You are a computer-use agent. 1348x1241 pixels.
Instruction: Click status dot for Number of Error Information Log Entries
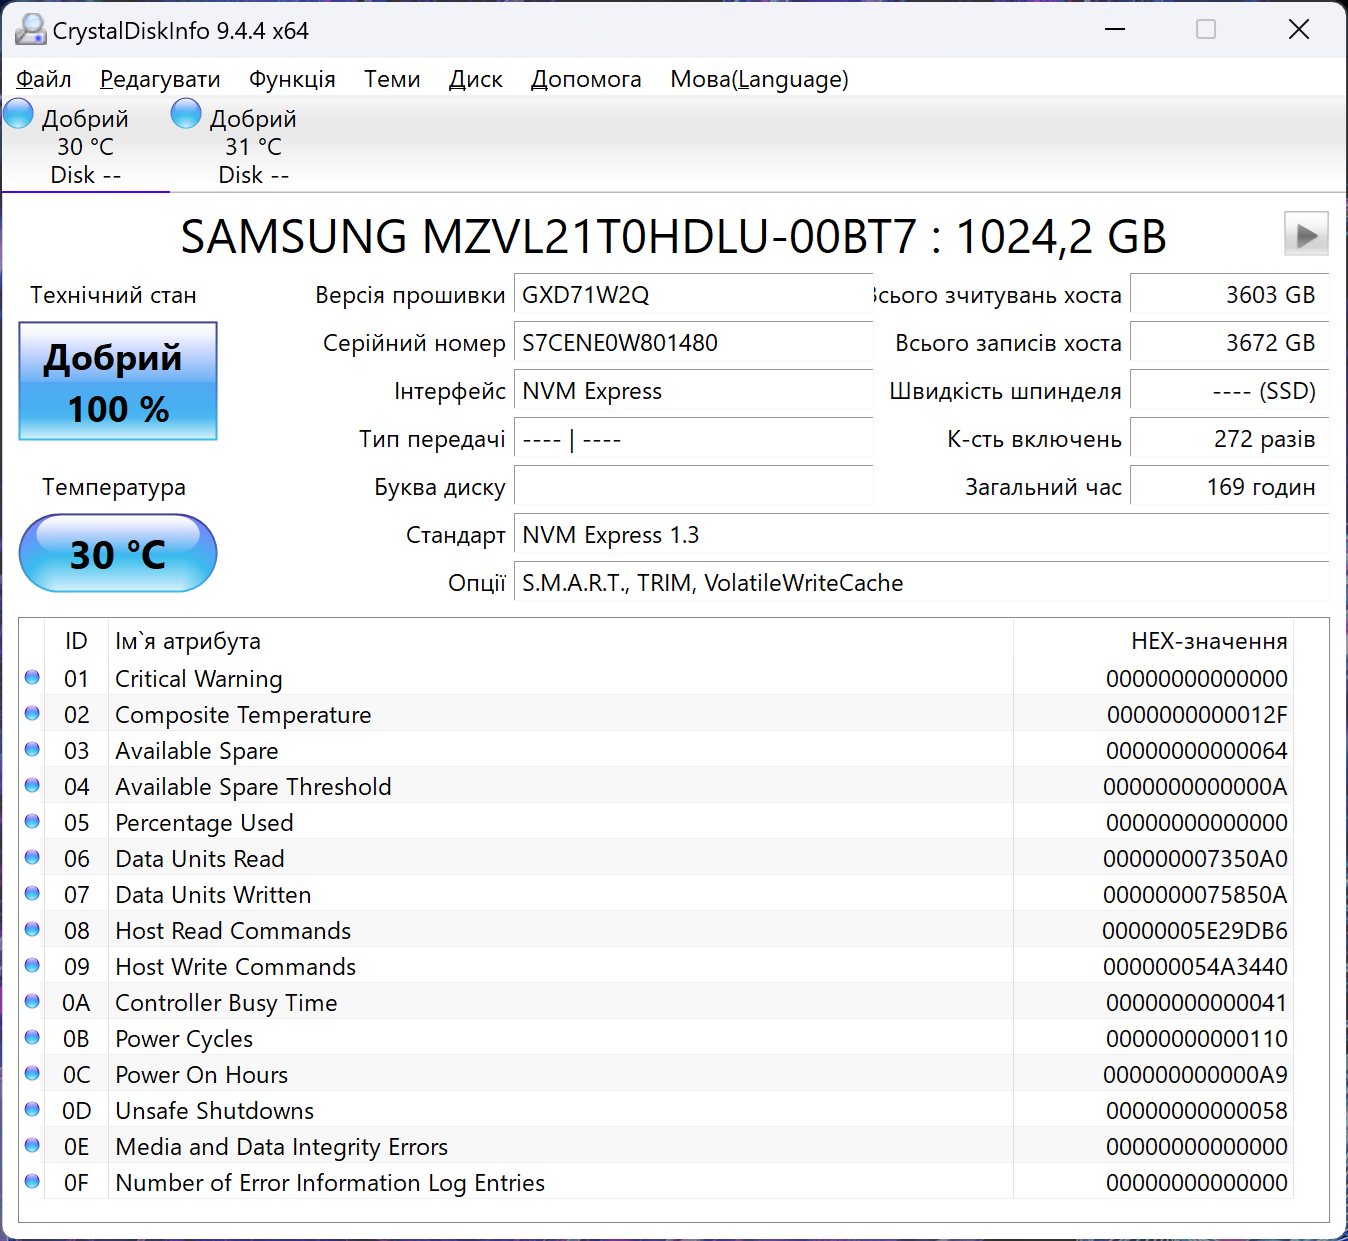(32, 1181)
